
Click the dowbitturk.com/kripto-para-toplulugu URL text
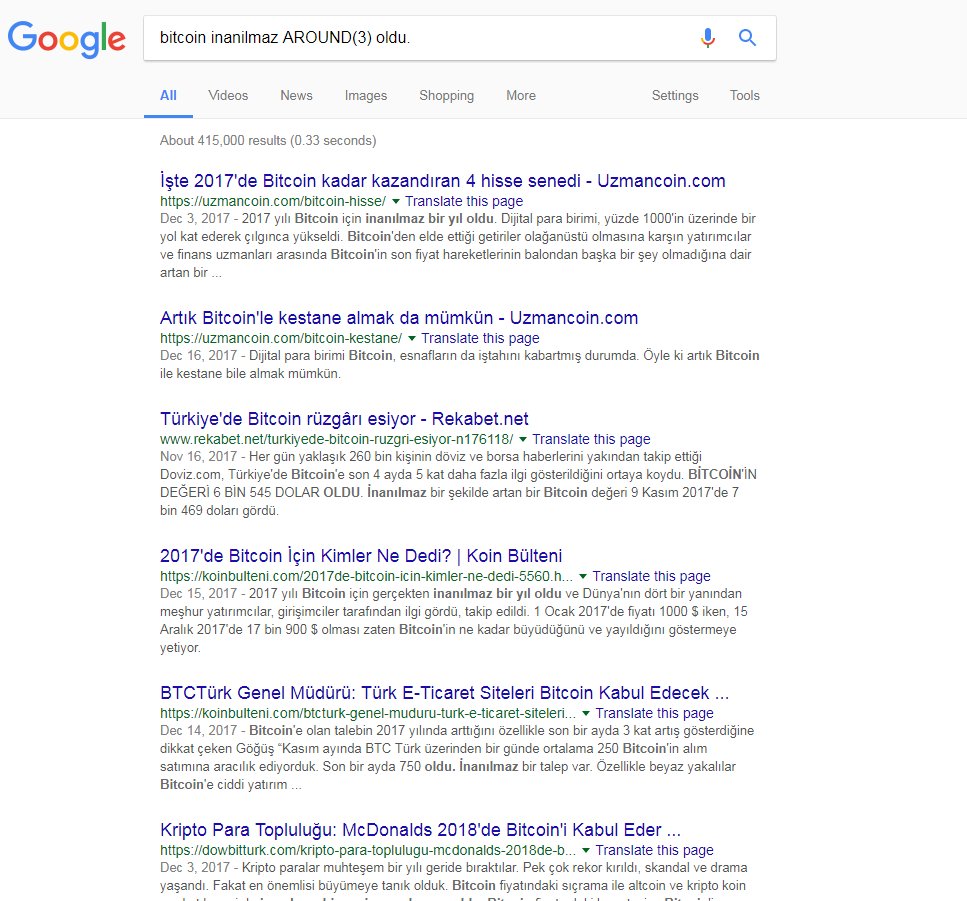coord(368,850)
